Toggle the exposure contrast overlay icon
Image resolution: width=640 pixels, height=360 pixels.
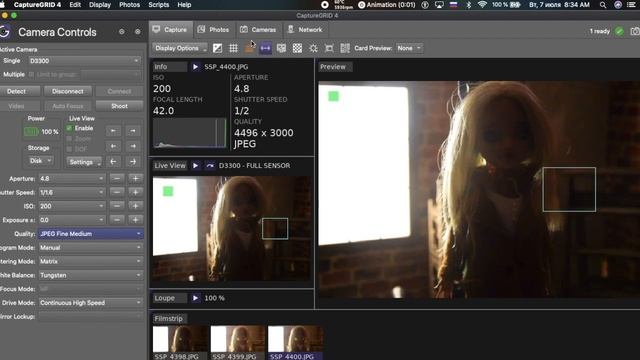point(218,48)
